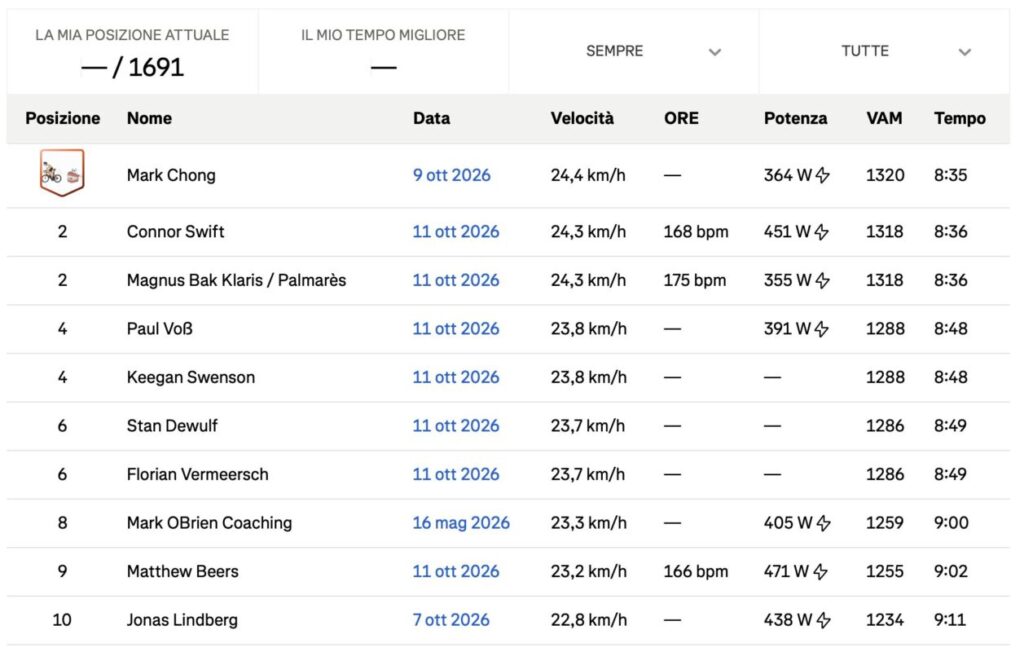Select the name Paul Voß
This screenshot has width=1024, height=652.
160,329
